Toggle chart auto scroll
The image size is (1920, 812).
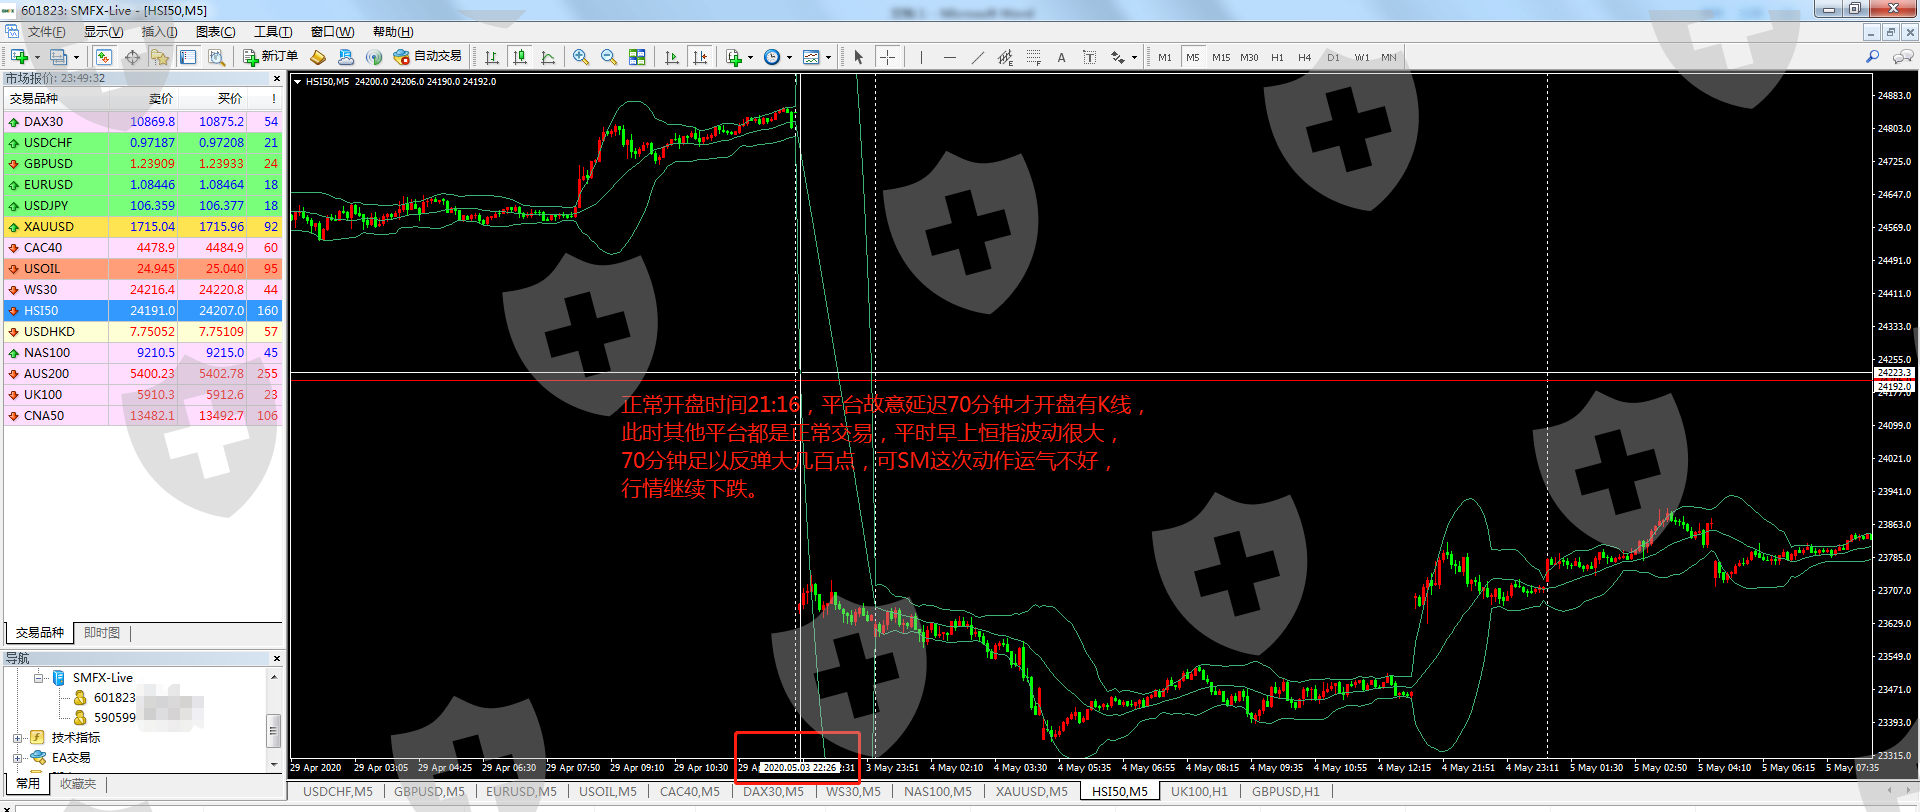(x=672, y=57)
